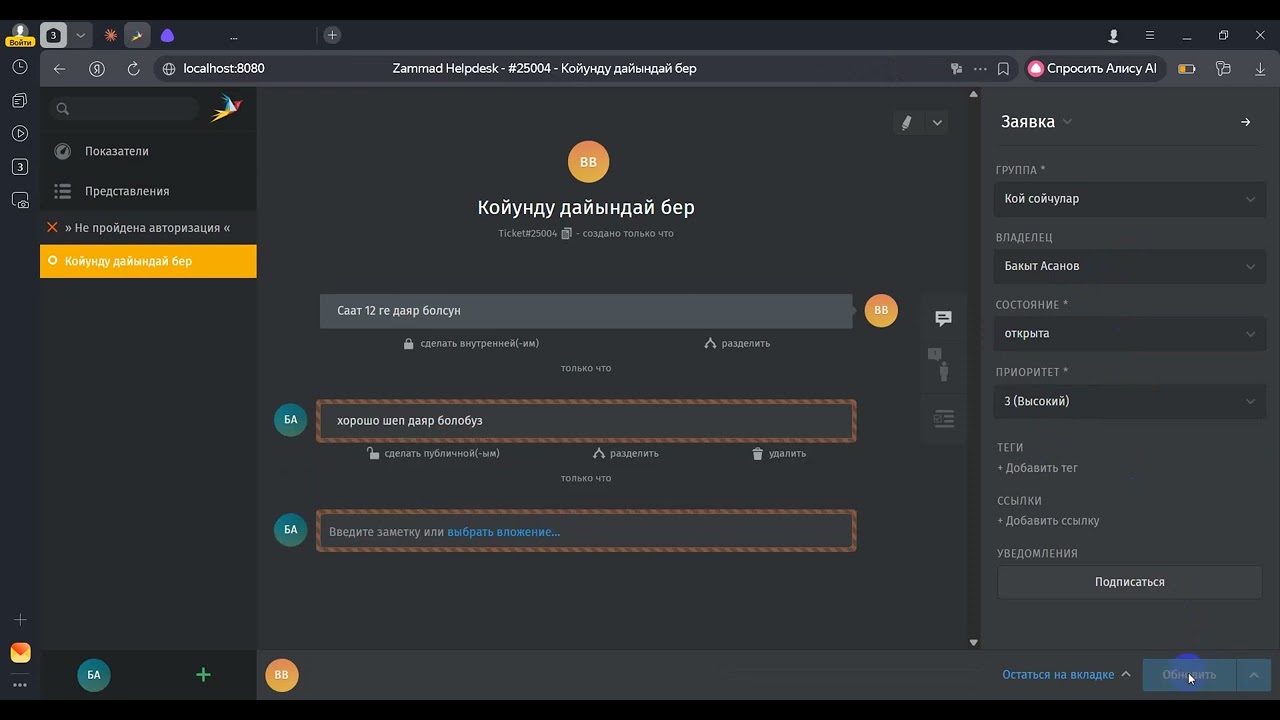
Task: Click the Zammad bird logo
Action: click(x=227, y=108)
